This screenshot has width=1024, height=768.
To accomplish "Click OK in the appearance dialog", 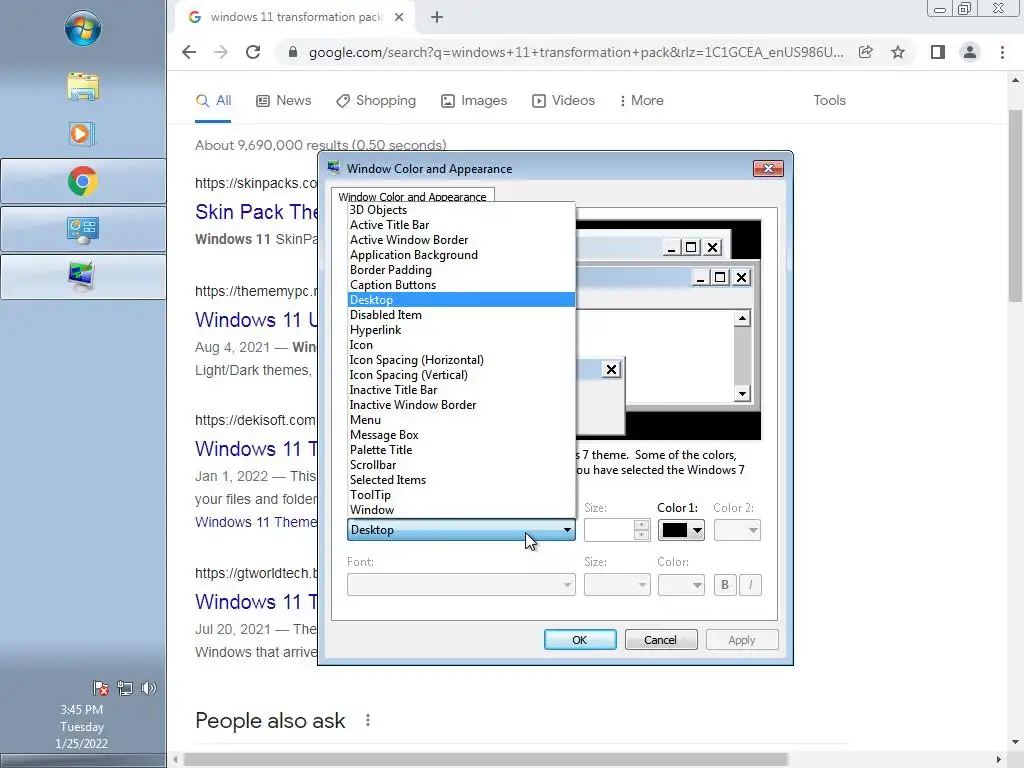I will (580, 640).
